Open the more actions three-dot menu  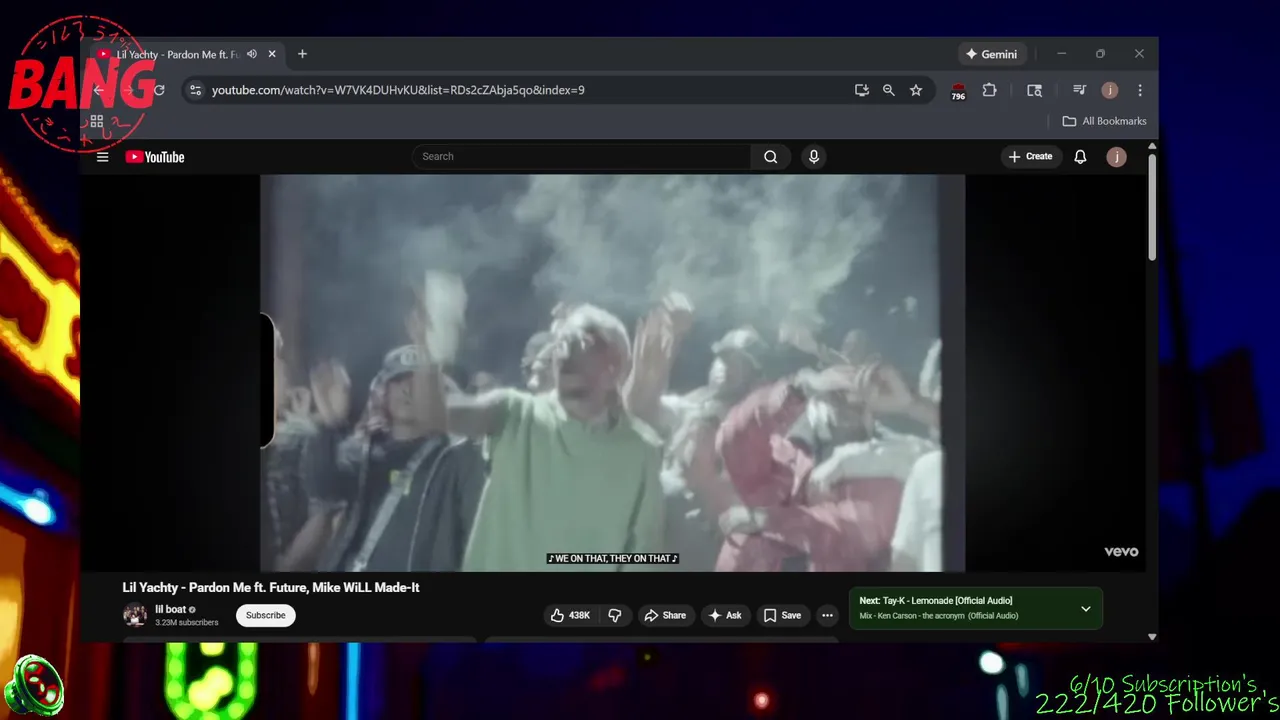click(827, 615)
